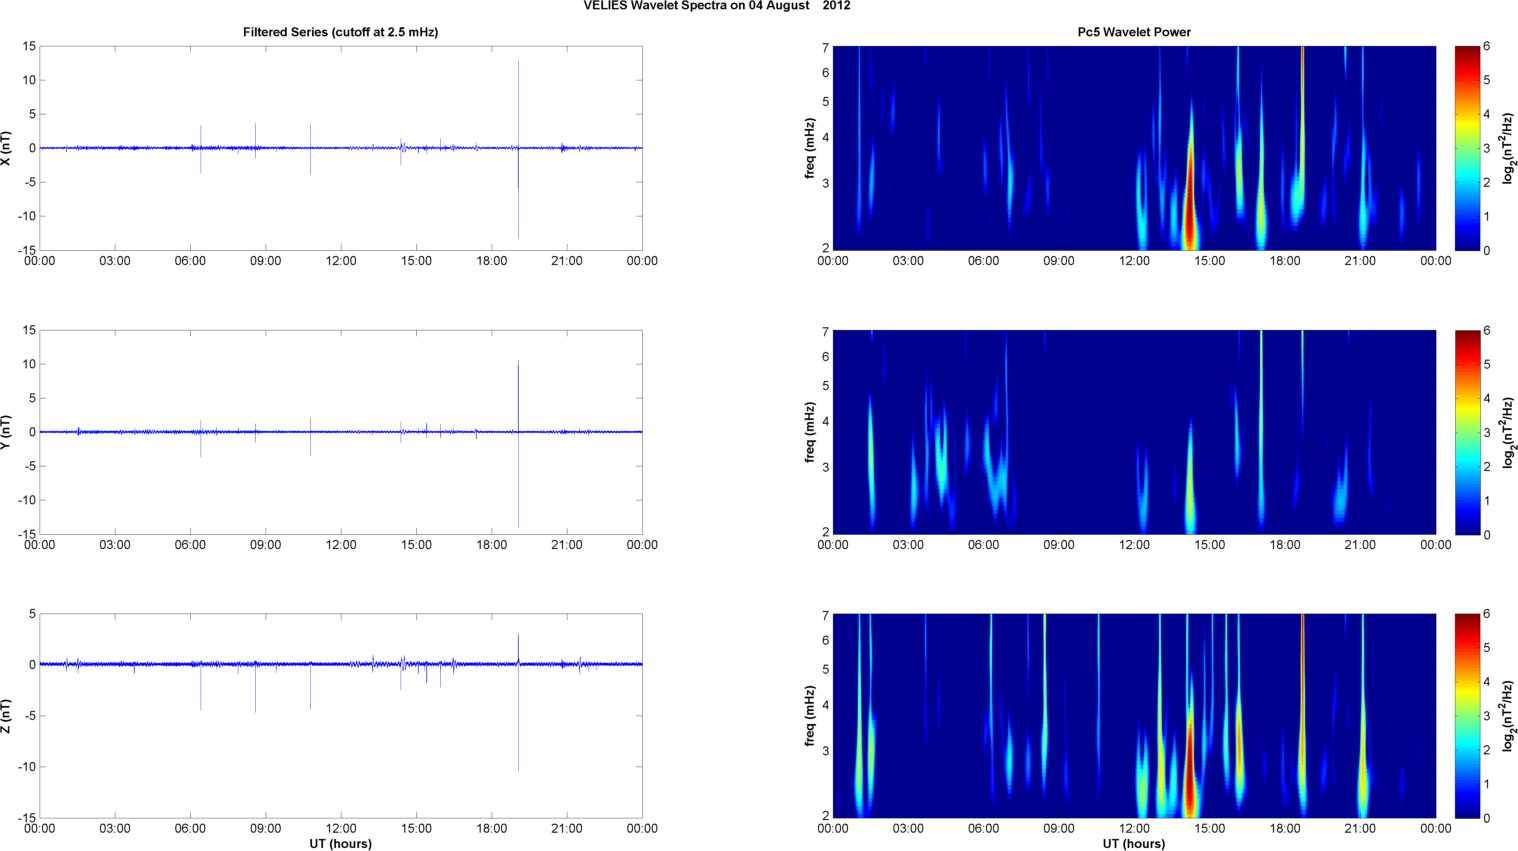Click the '4' frequency tick on the middle spectrogram
1518x851 pixels.
tap(826, 422)
